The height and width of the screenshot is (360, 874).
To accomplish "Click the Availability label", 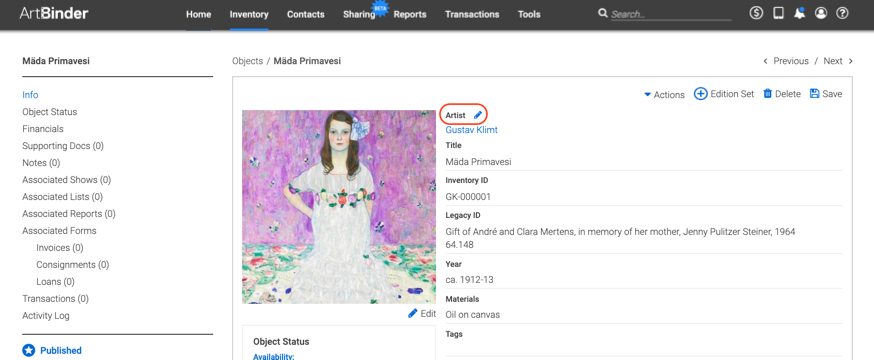I will tap(274, 356).
